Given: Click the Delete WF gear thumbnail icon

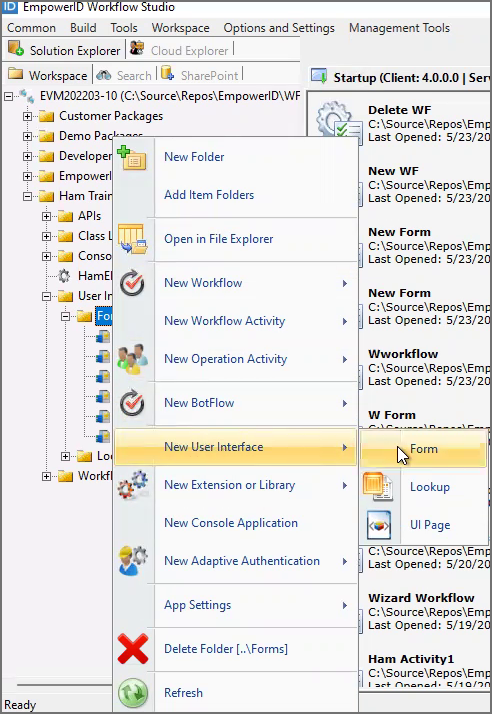Looking at the screenshot, I should point(339,122).
